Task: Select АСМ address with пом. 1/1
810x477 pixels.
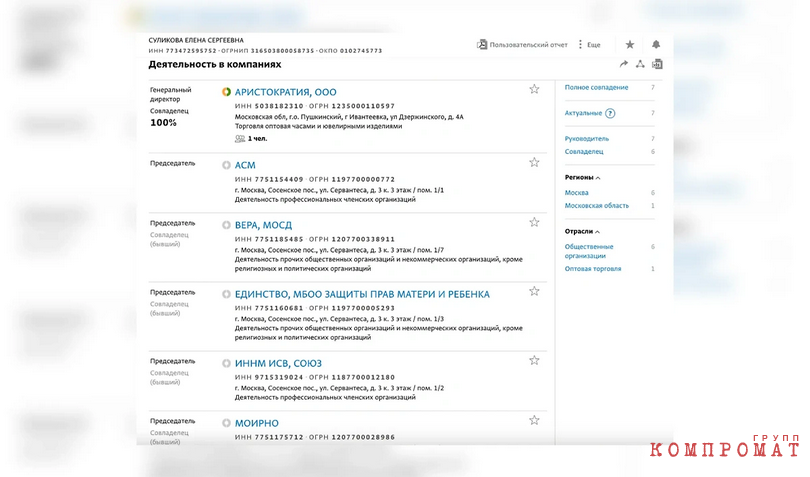Action: (339, 190)
